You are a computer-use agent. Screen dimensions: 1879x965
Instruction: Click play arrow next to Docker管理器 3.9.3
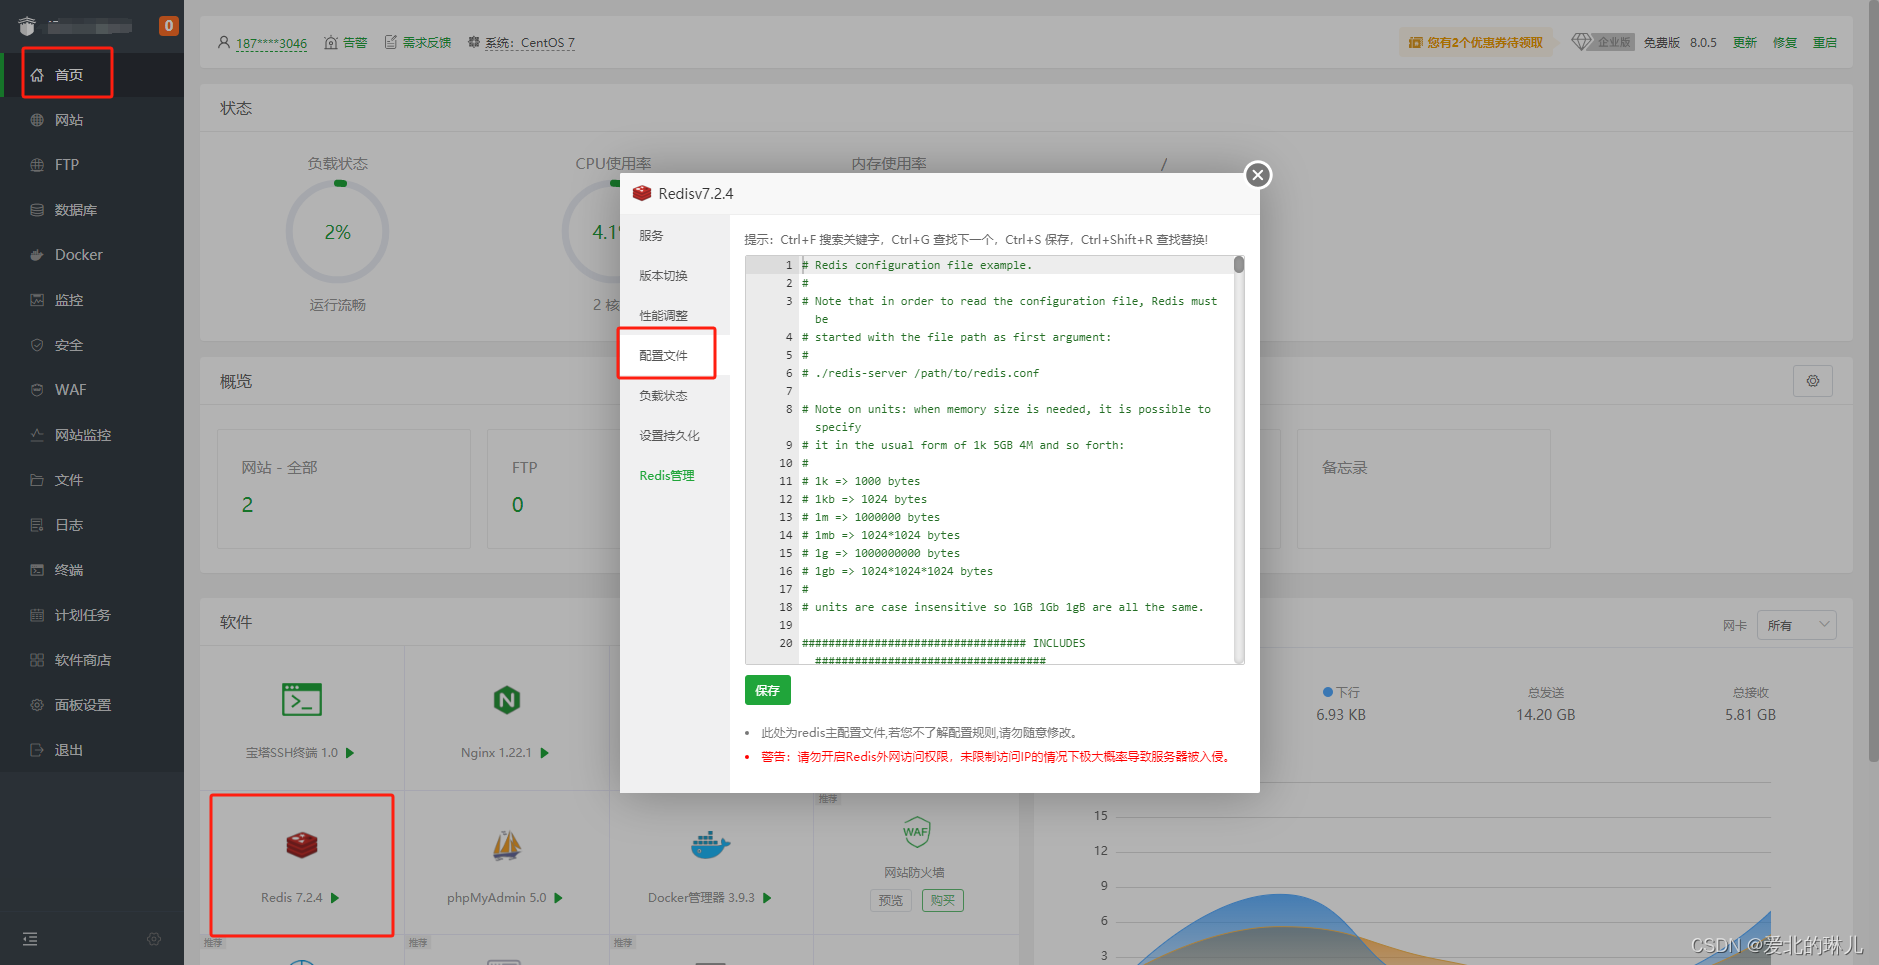tap(767, 898)
